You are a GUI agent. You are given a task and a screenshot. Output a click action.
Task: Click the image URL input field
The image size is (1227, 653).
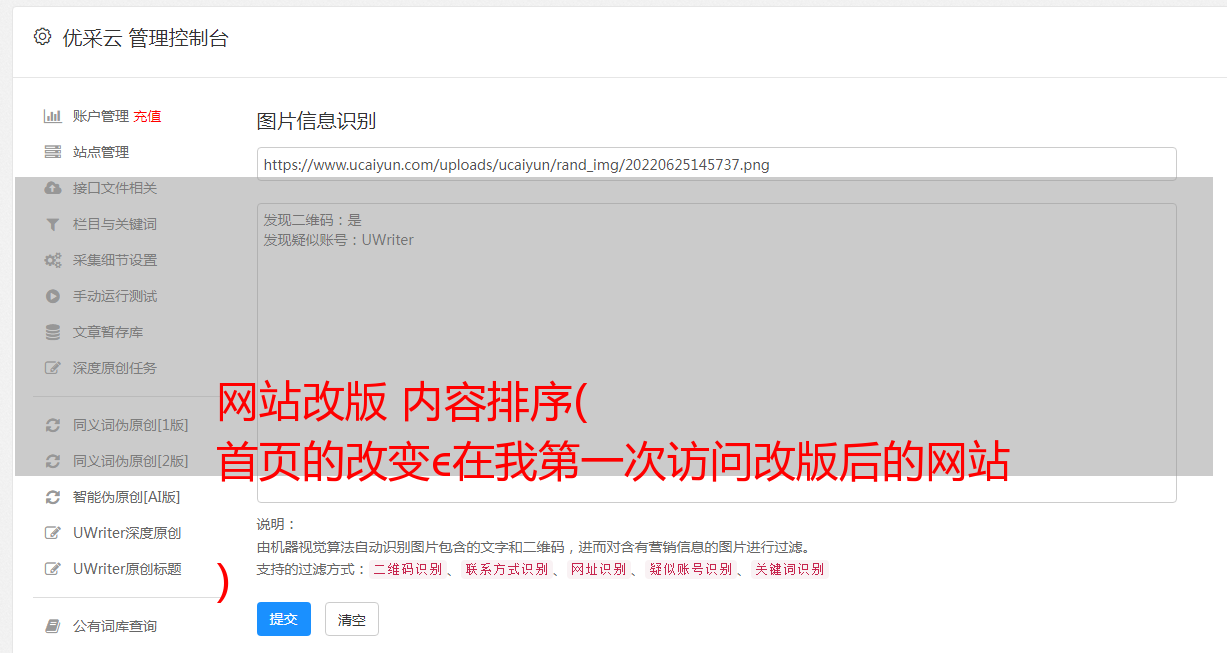(x=716, y=164)
